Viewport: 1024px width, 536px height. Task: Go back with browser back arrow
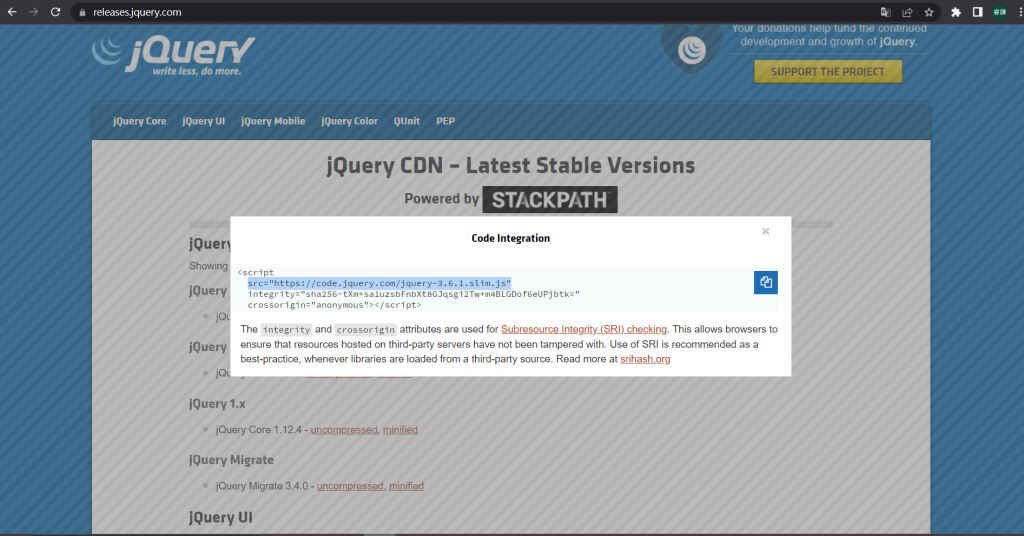click(12, 12)
